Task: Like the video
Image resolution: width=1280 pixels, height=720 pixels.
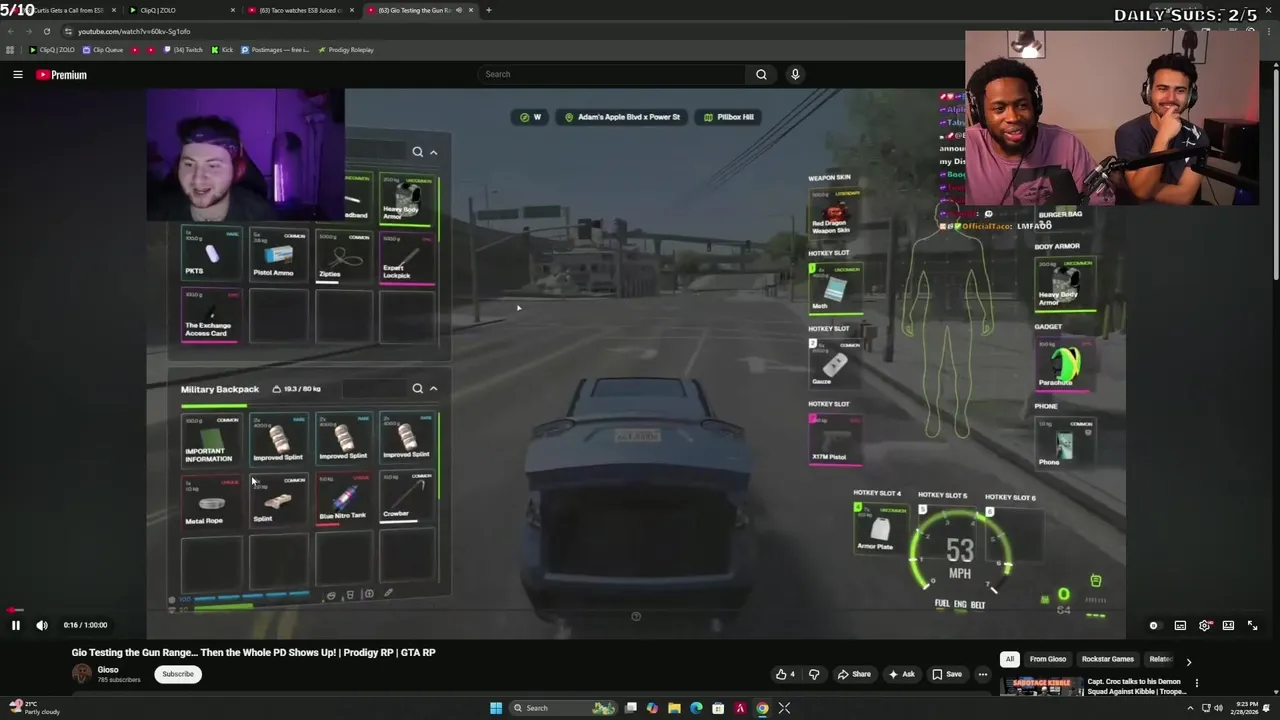Action: pyautogui.click(x=786, y=674)
